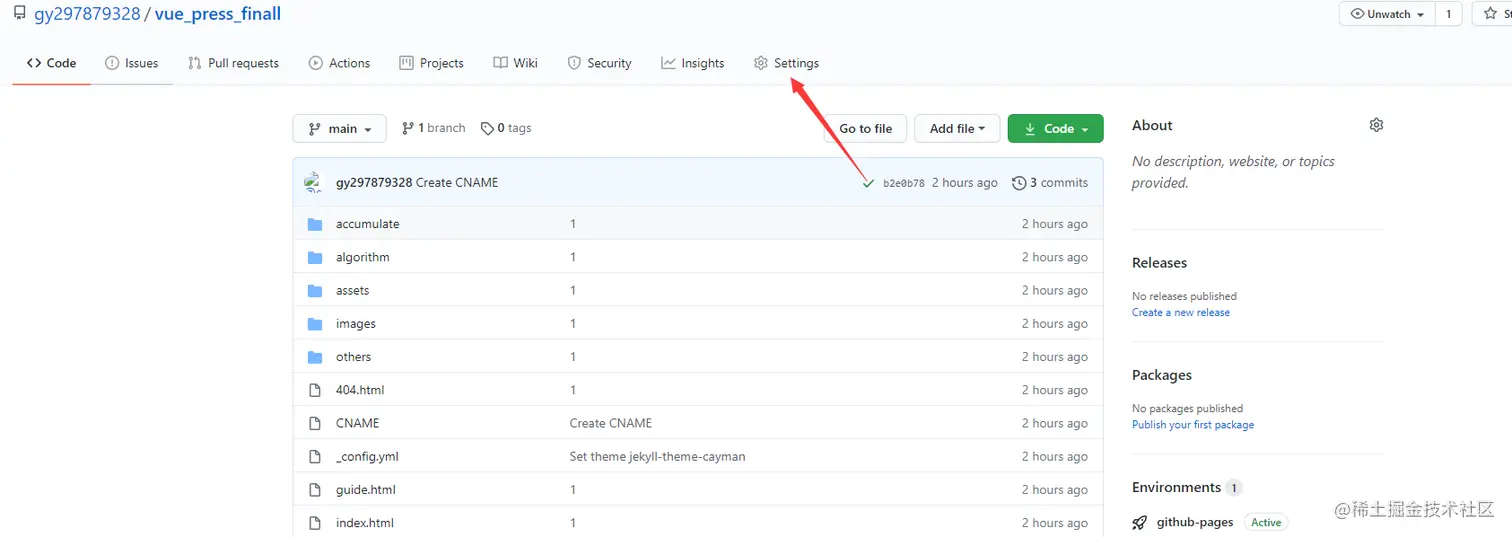The height and width of the screenshot is (537, 1512).
Task: Open the Projects tab
Action: (431, 63)
